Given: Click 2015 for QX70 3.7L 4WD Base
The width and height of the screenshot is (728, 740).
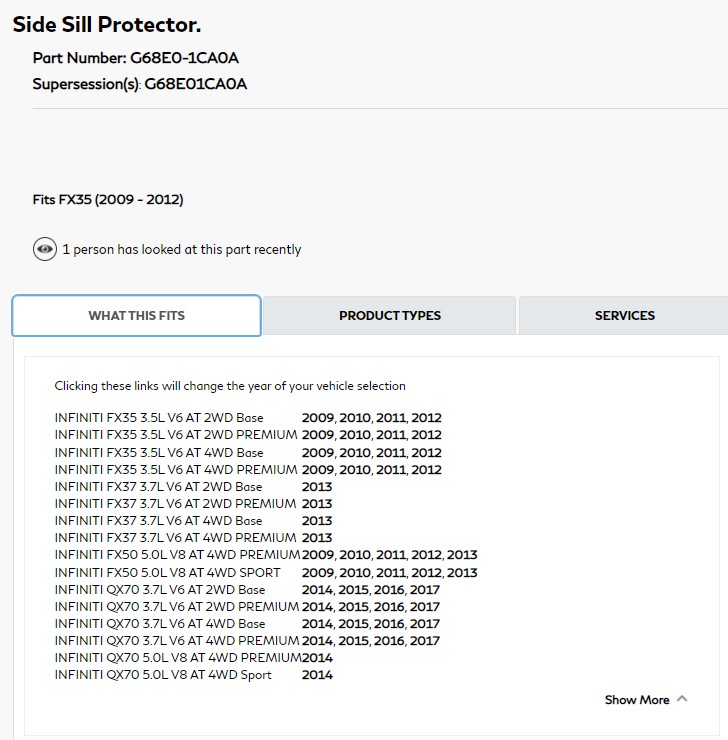Looking at the screenshot, I should point(354,624).
